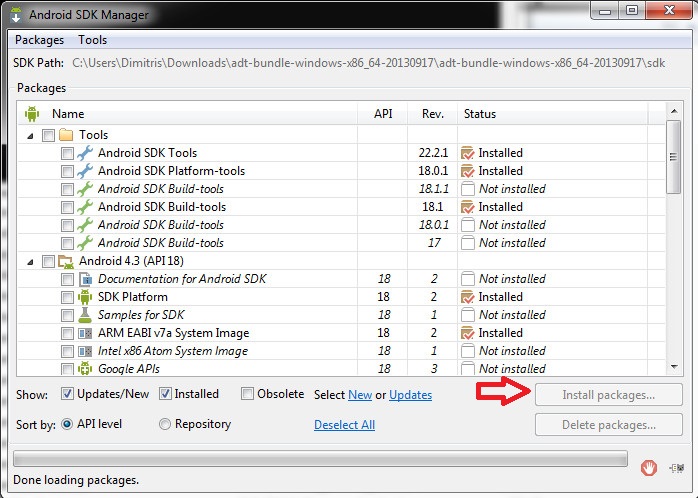Click the Updates link

[x=410, y=395]
